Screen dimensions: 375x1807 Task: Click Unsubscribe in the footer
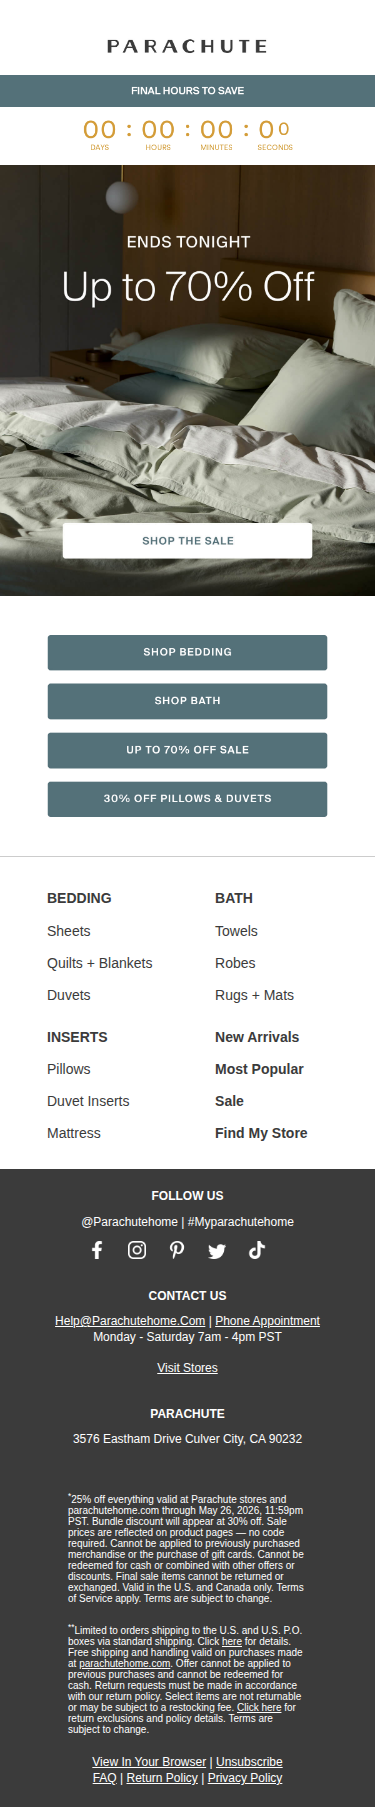[x=249, y=1762]
